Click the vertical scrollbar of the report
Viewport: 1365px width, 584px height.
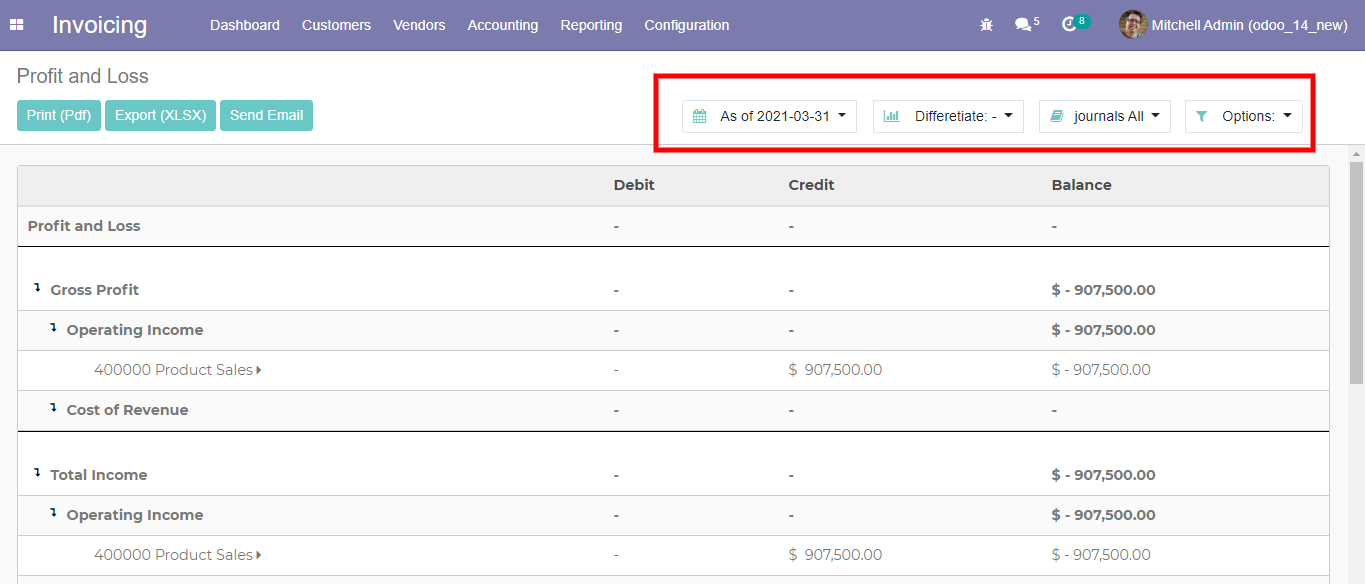click(1356, 270)
